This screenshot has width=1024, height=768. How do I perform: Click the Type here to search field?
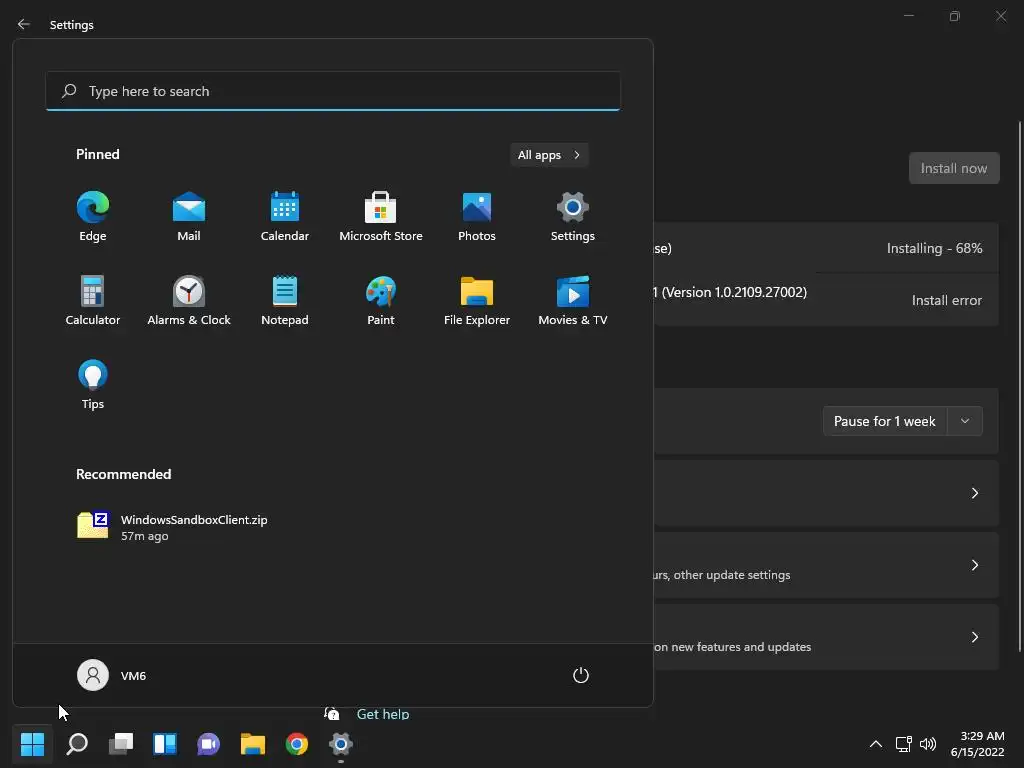333,91
